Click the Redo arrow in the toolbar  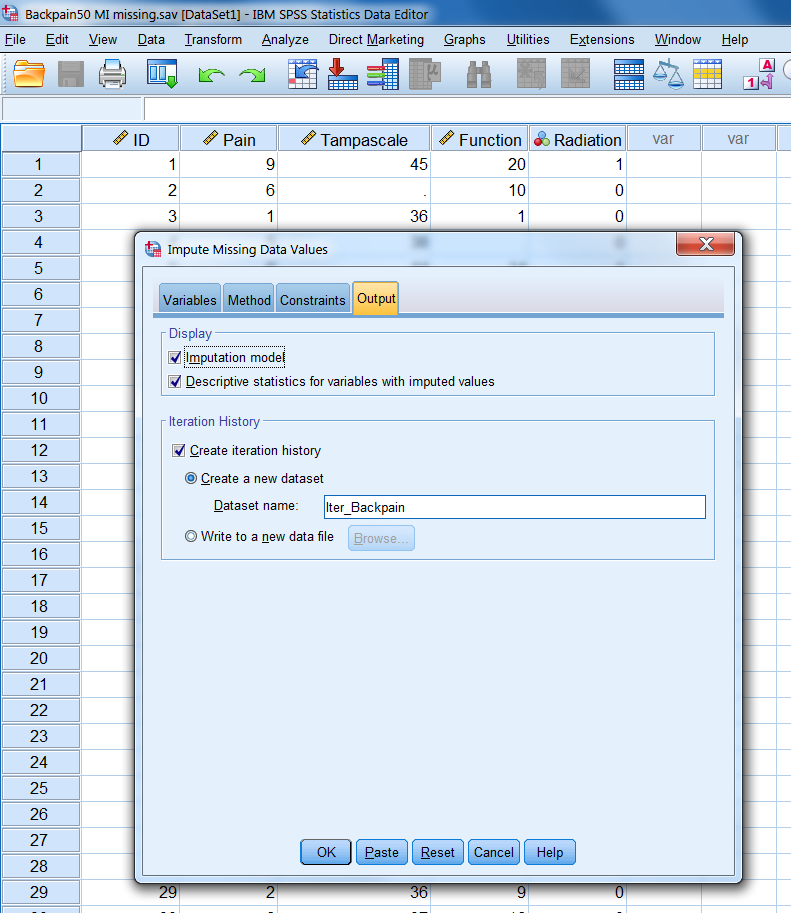[x=252, y=75]
